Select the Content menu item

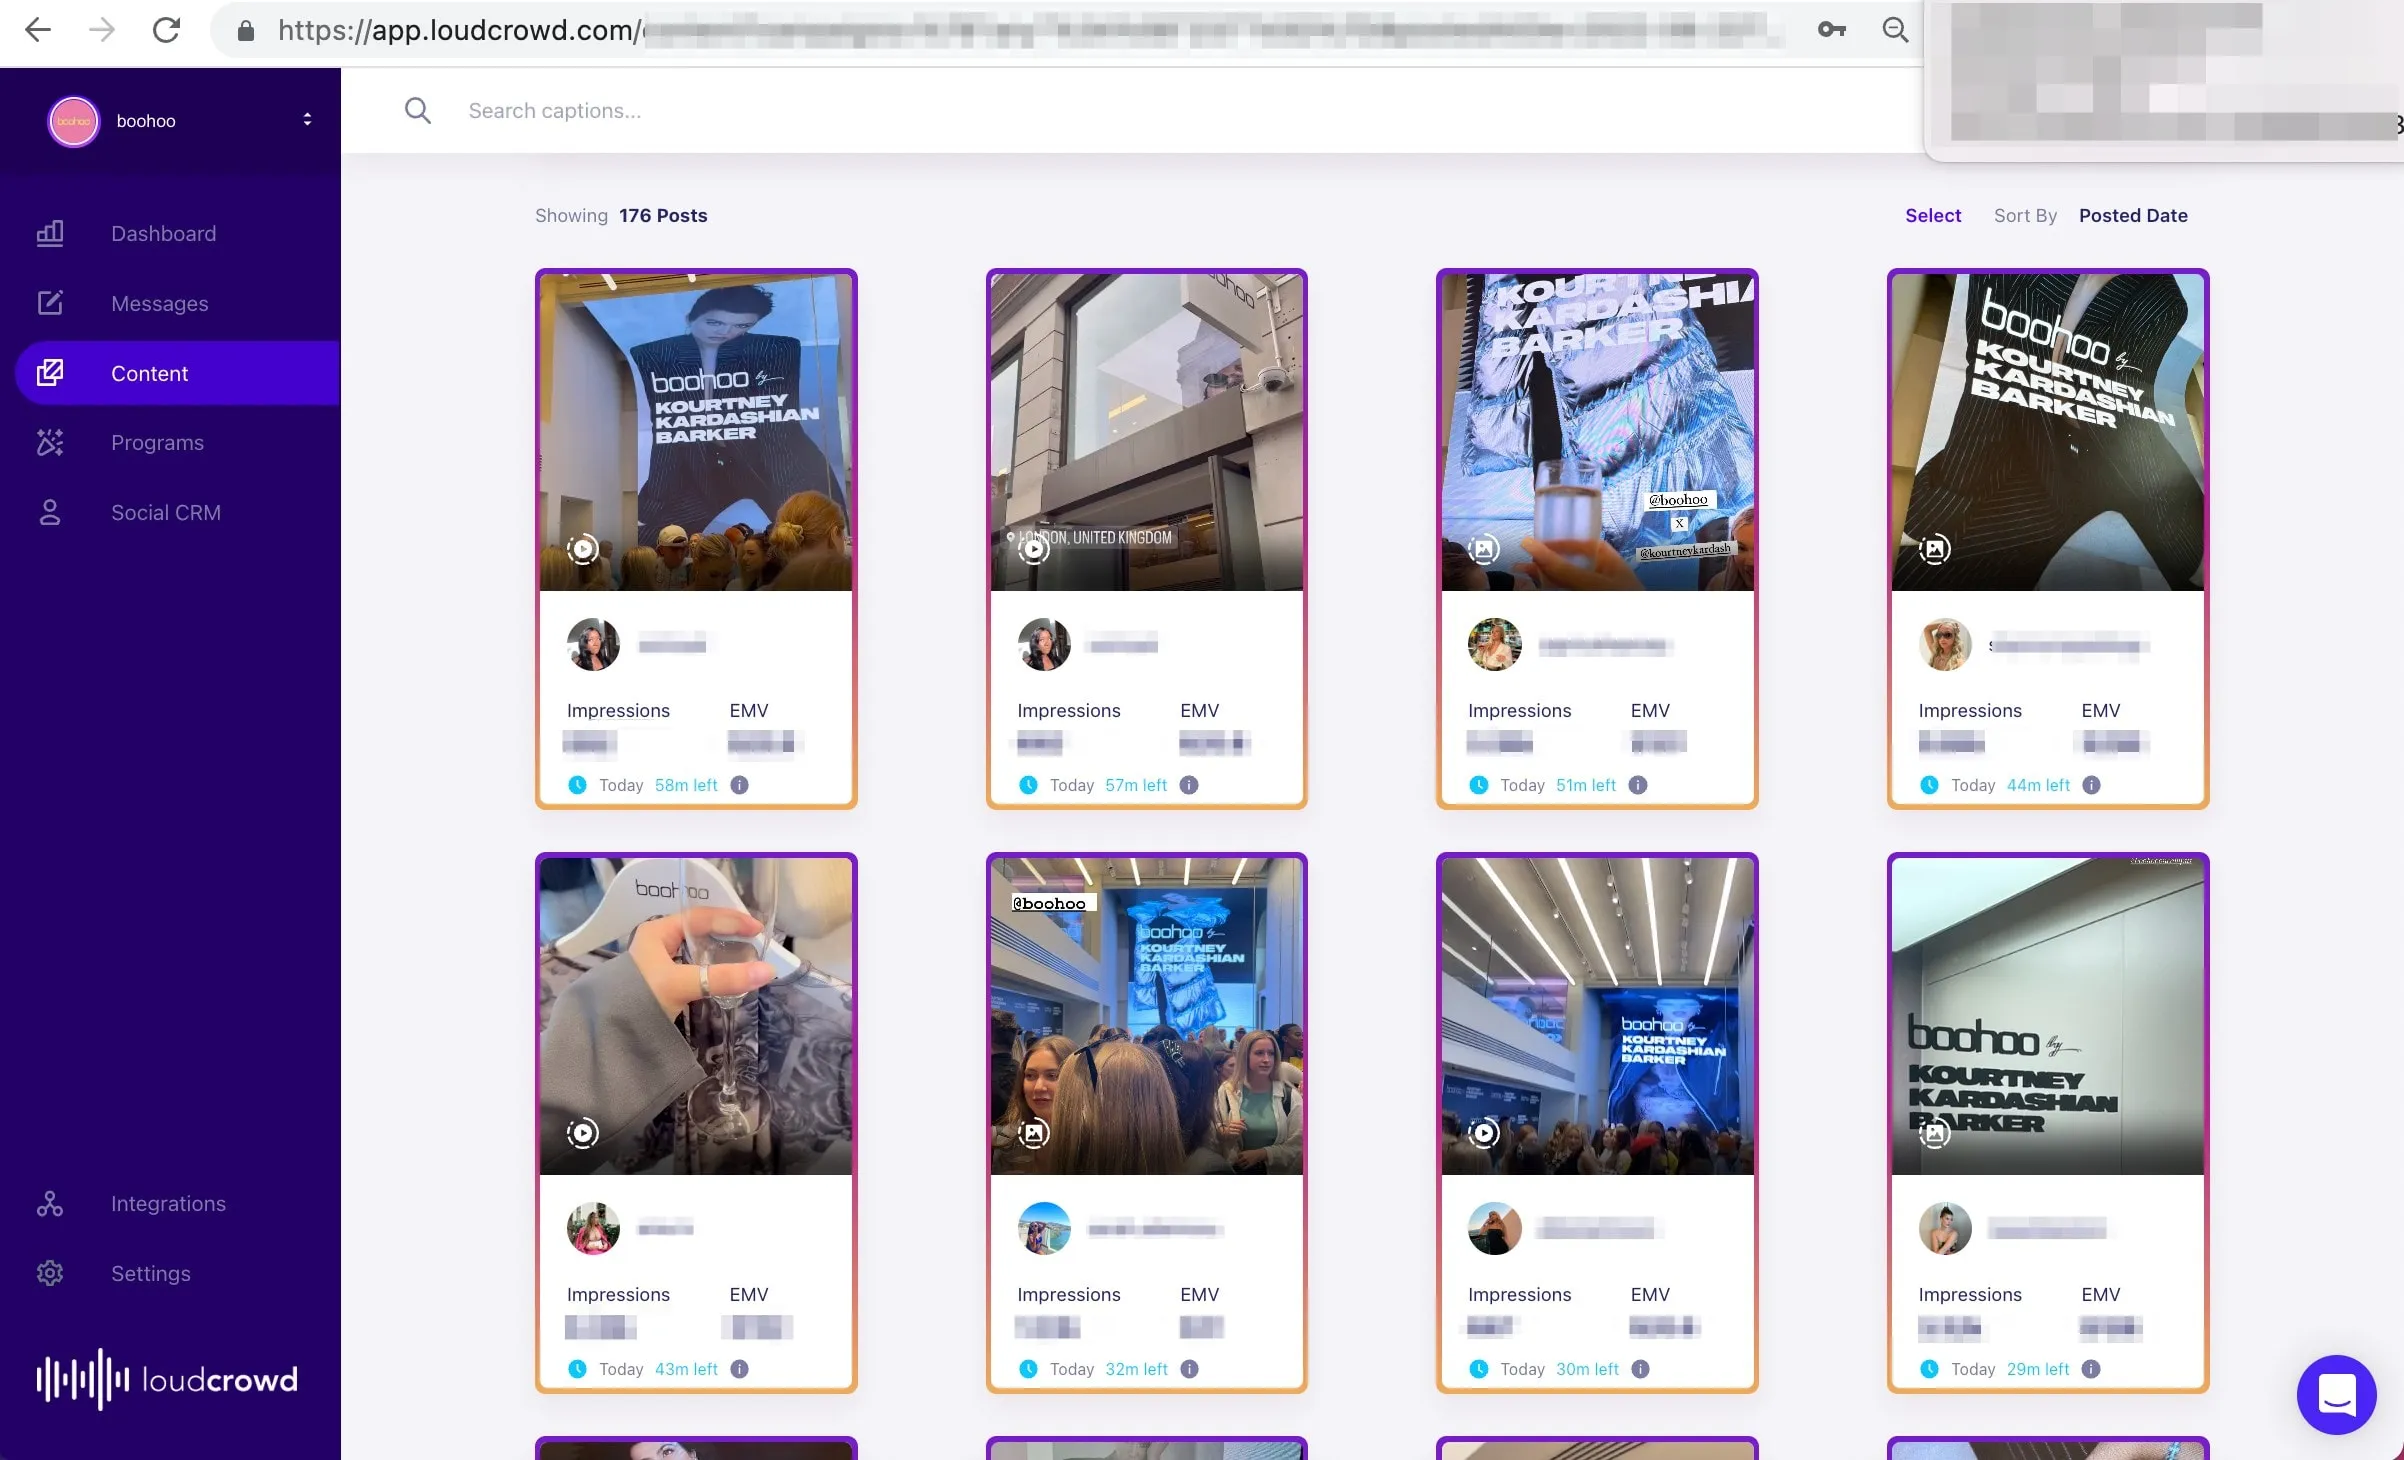(178, 373)
